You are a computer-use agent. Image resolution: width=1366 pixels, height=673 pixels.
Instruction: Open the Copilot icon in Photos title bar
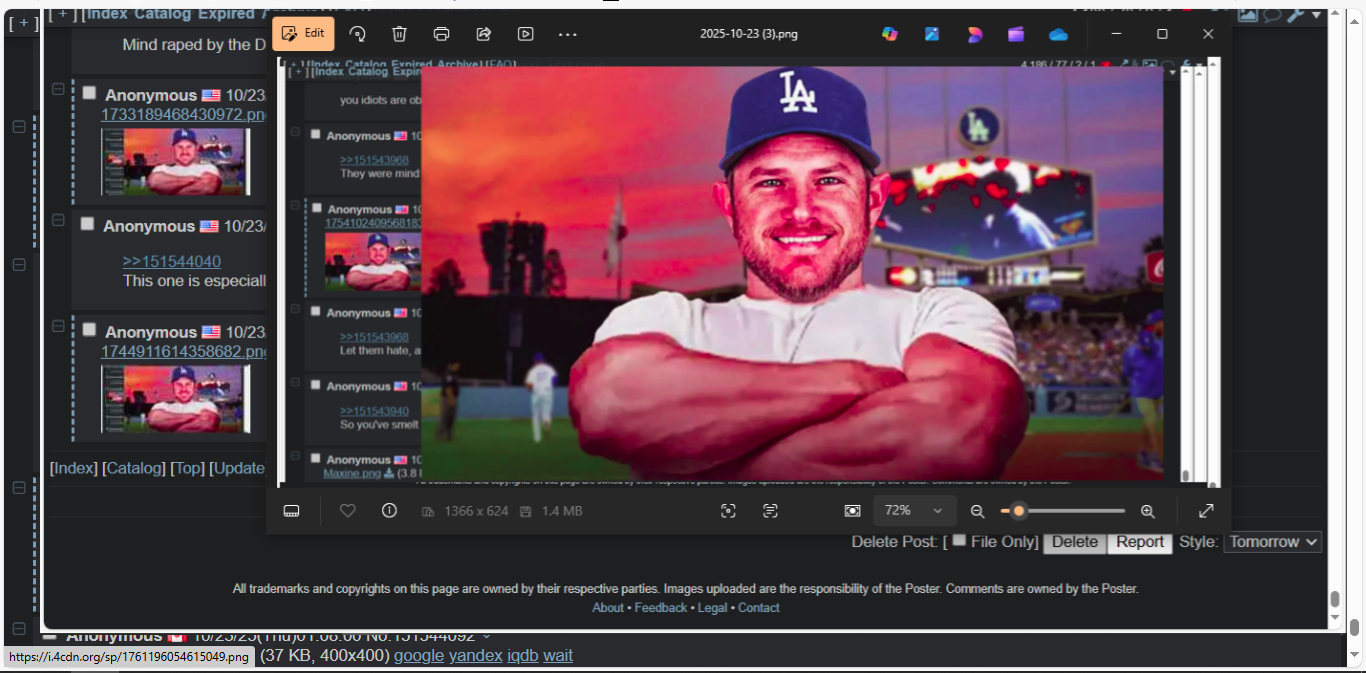pyautogui.click(x=890, y=34)
